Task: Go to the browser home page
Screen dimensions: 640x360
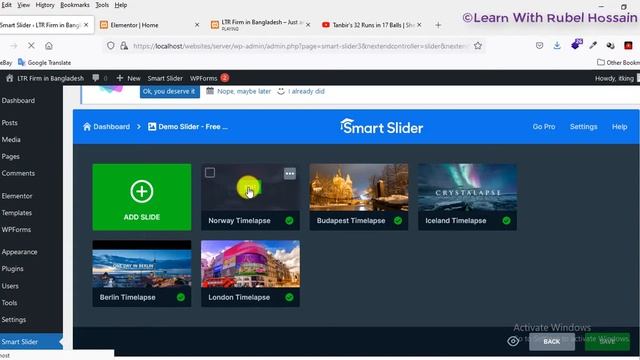Action: click(x=49, y=46)
